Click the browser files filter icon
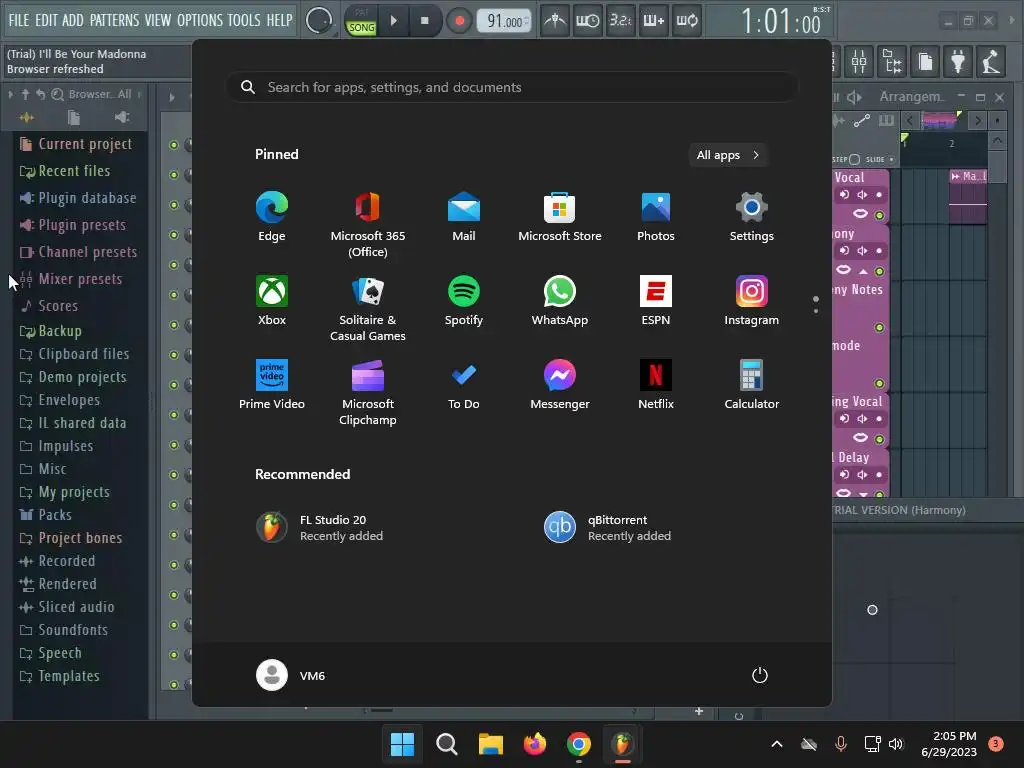 (x=74, y=118)
